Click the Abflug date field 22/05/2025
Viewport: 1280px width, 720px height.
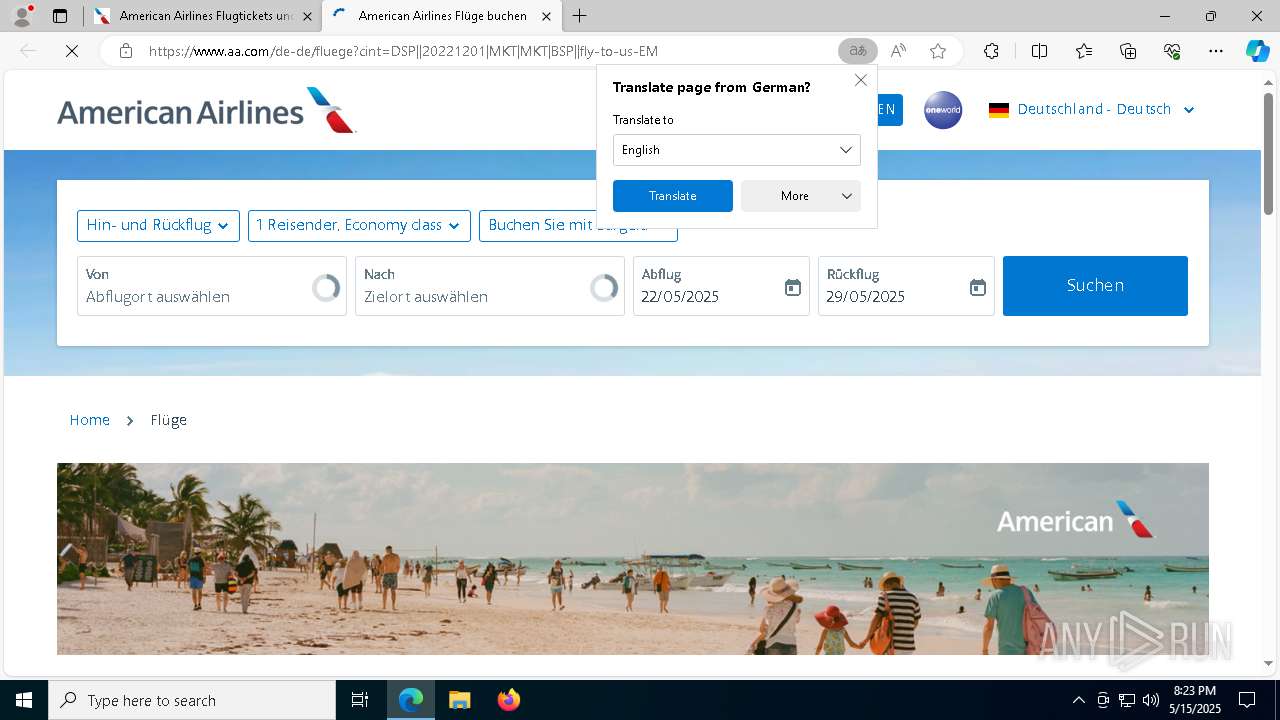(x=721, y=286)
